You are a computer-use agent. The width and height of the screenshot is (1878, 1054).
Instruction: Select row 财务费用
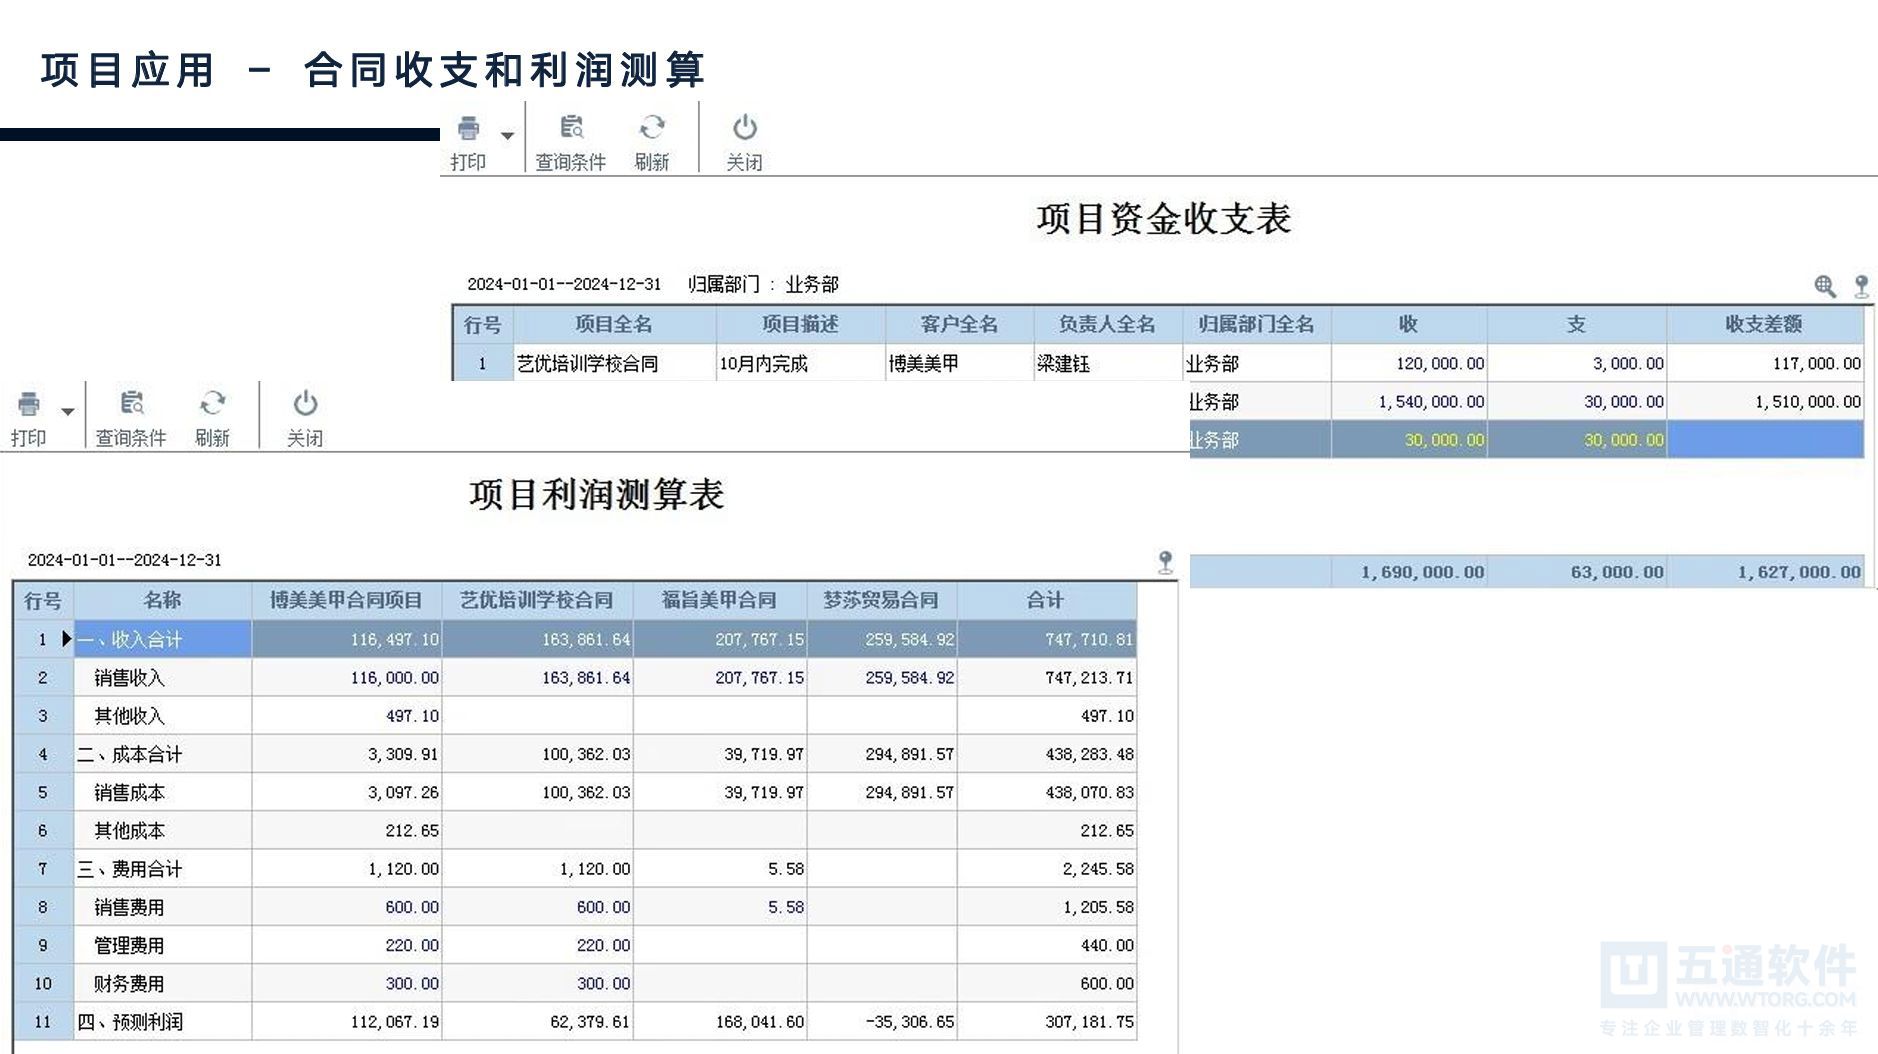point(576,983)
